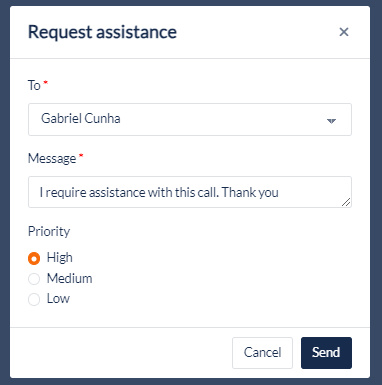
Task: Click the High priority text label
Action: click(60, 258)
